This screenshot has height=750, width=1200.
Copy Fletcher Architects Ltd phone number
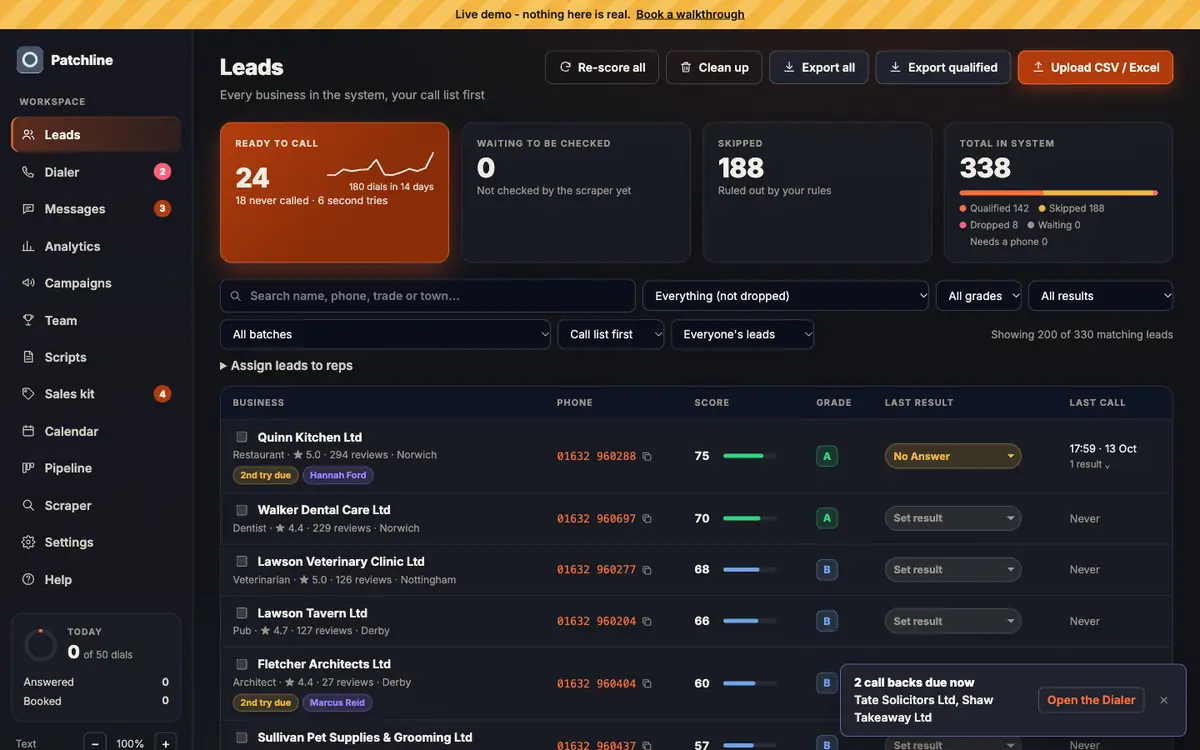tap(647, 684)
